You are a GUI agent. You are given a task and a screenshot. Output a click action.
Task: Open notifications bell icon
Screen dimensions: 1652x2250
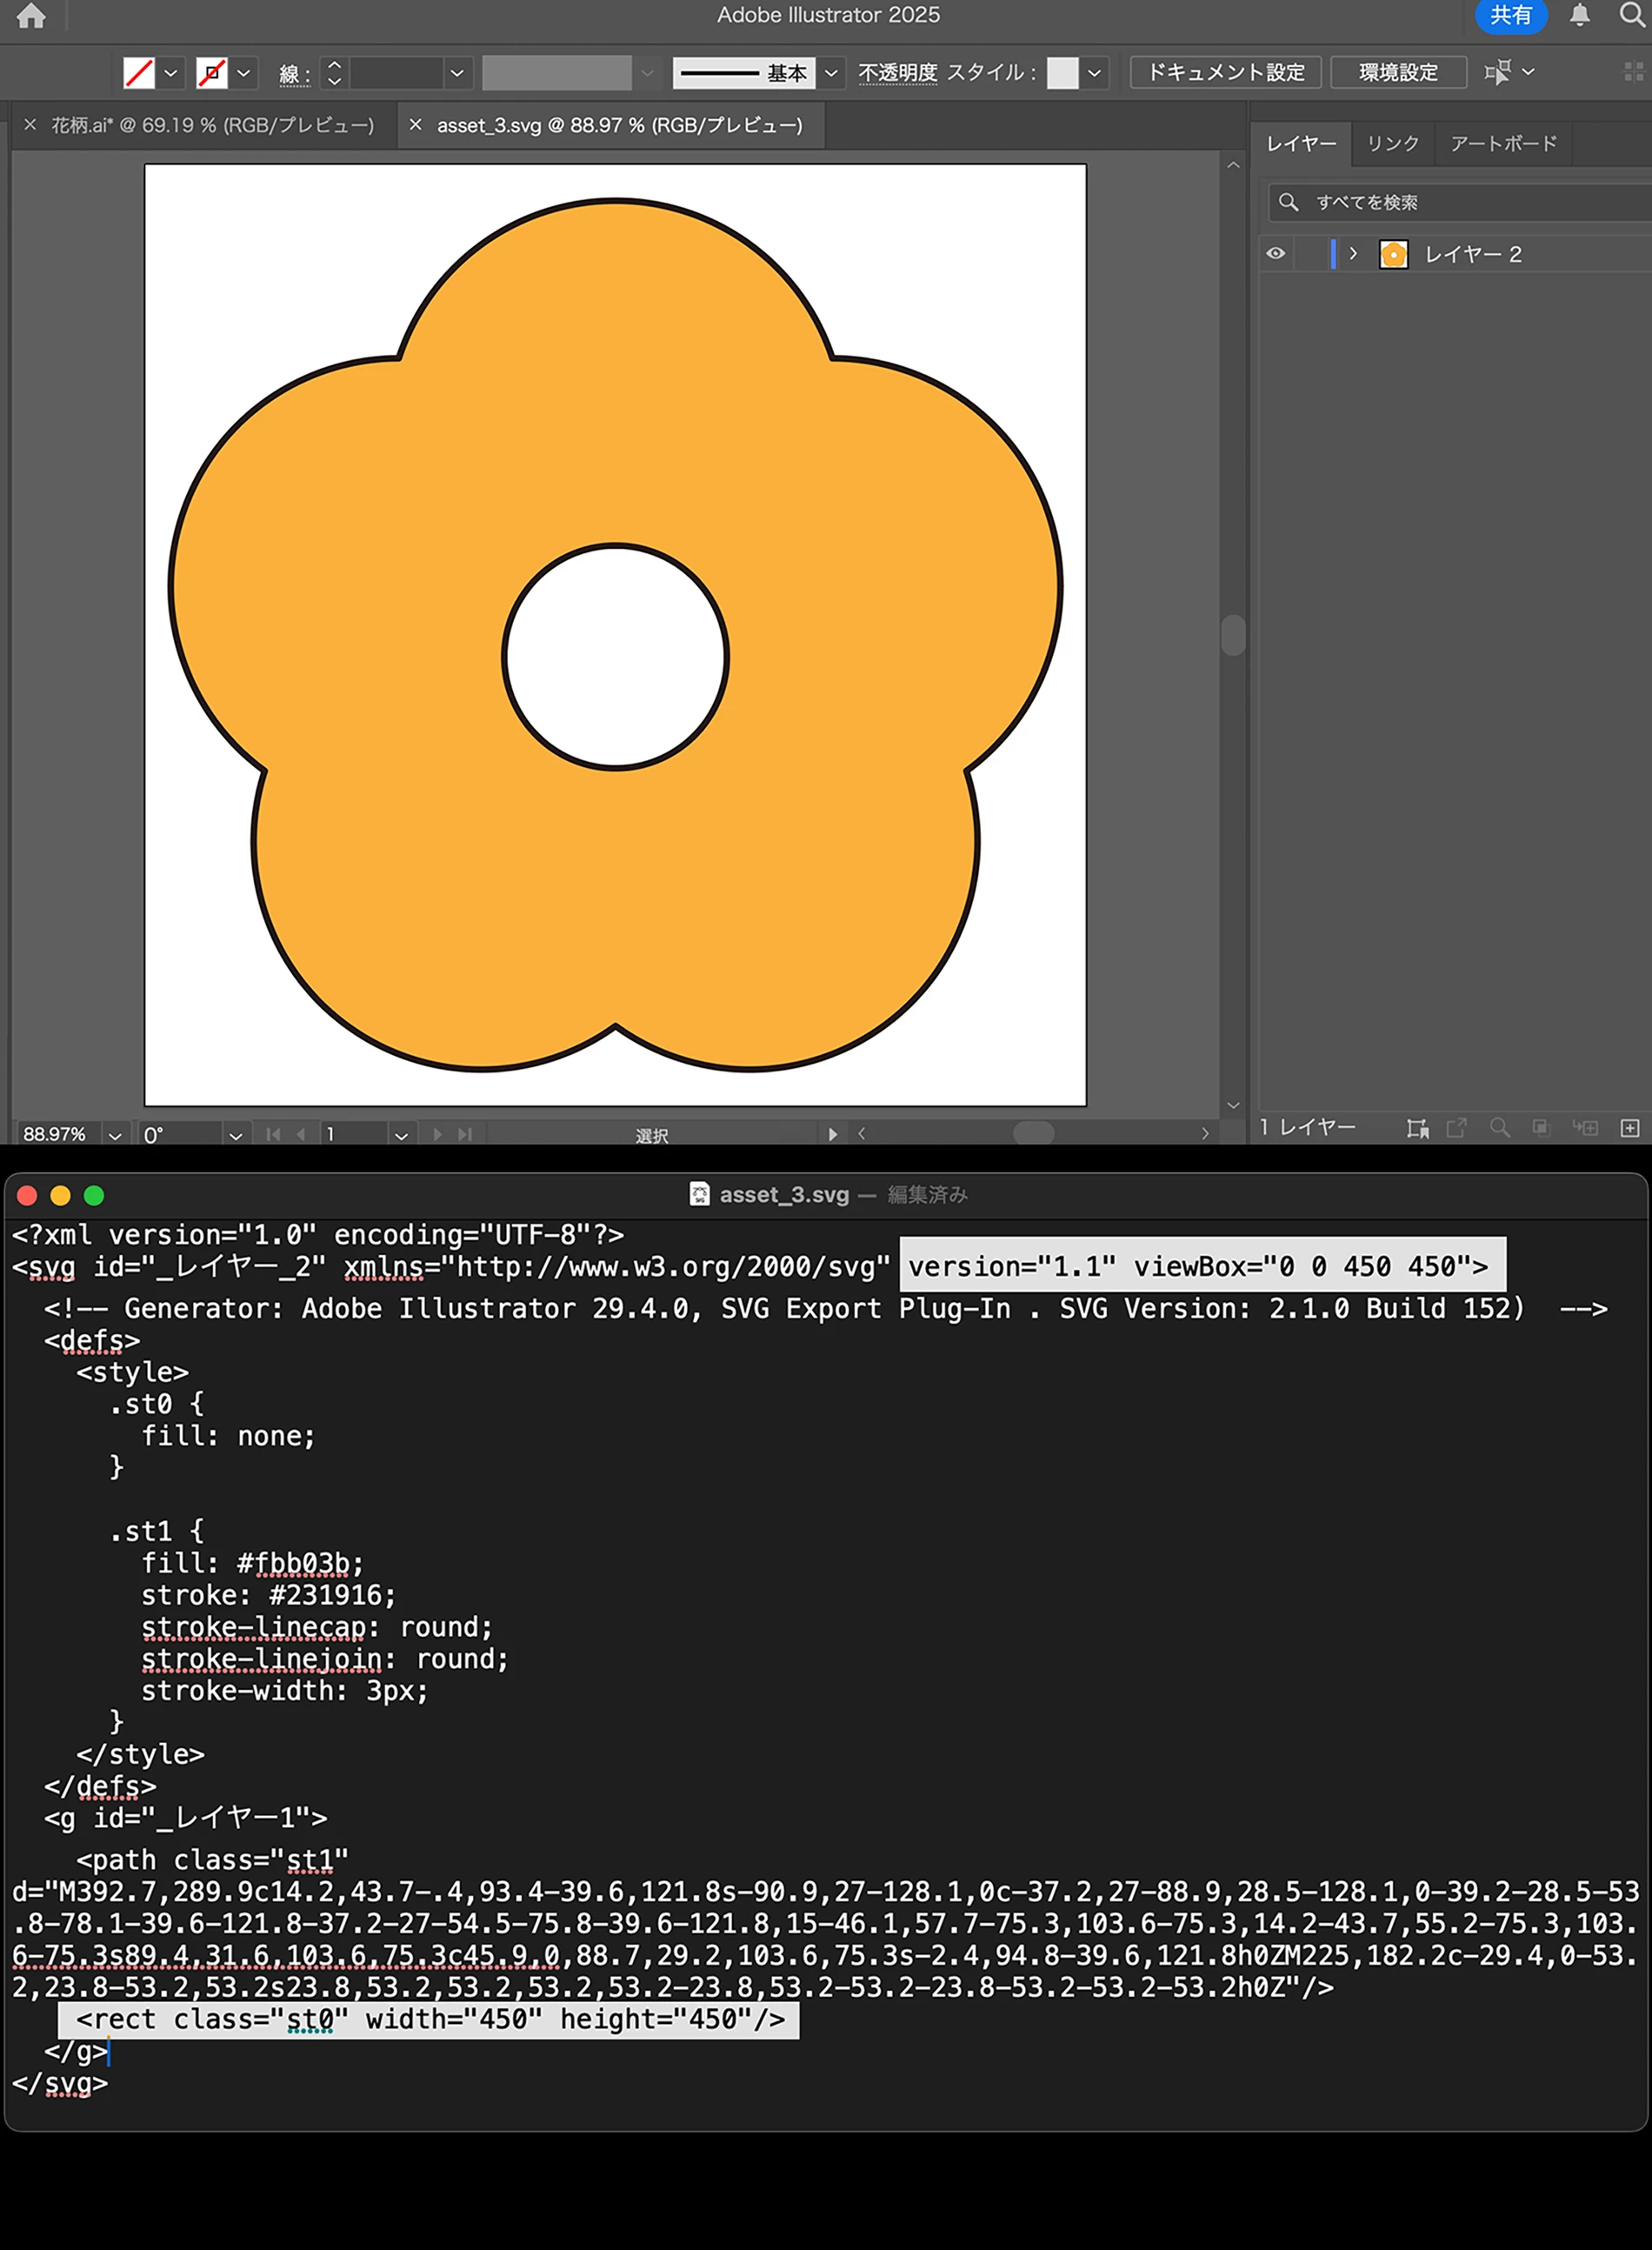pyautogui.click(x=1580, y=15)
